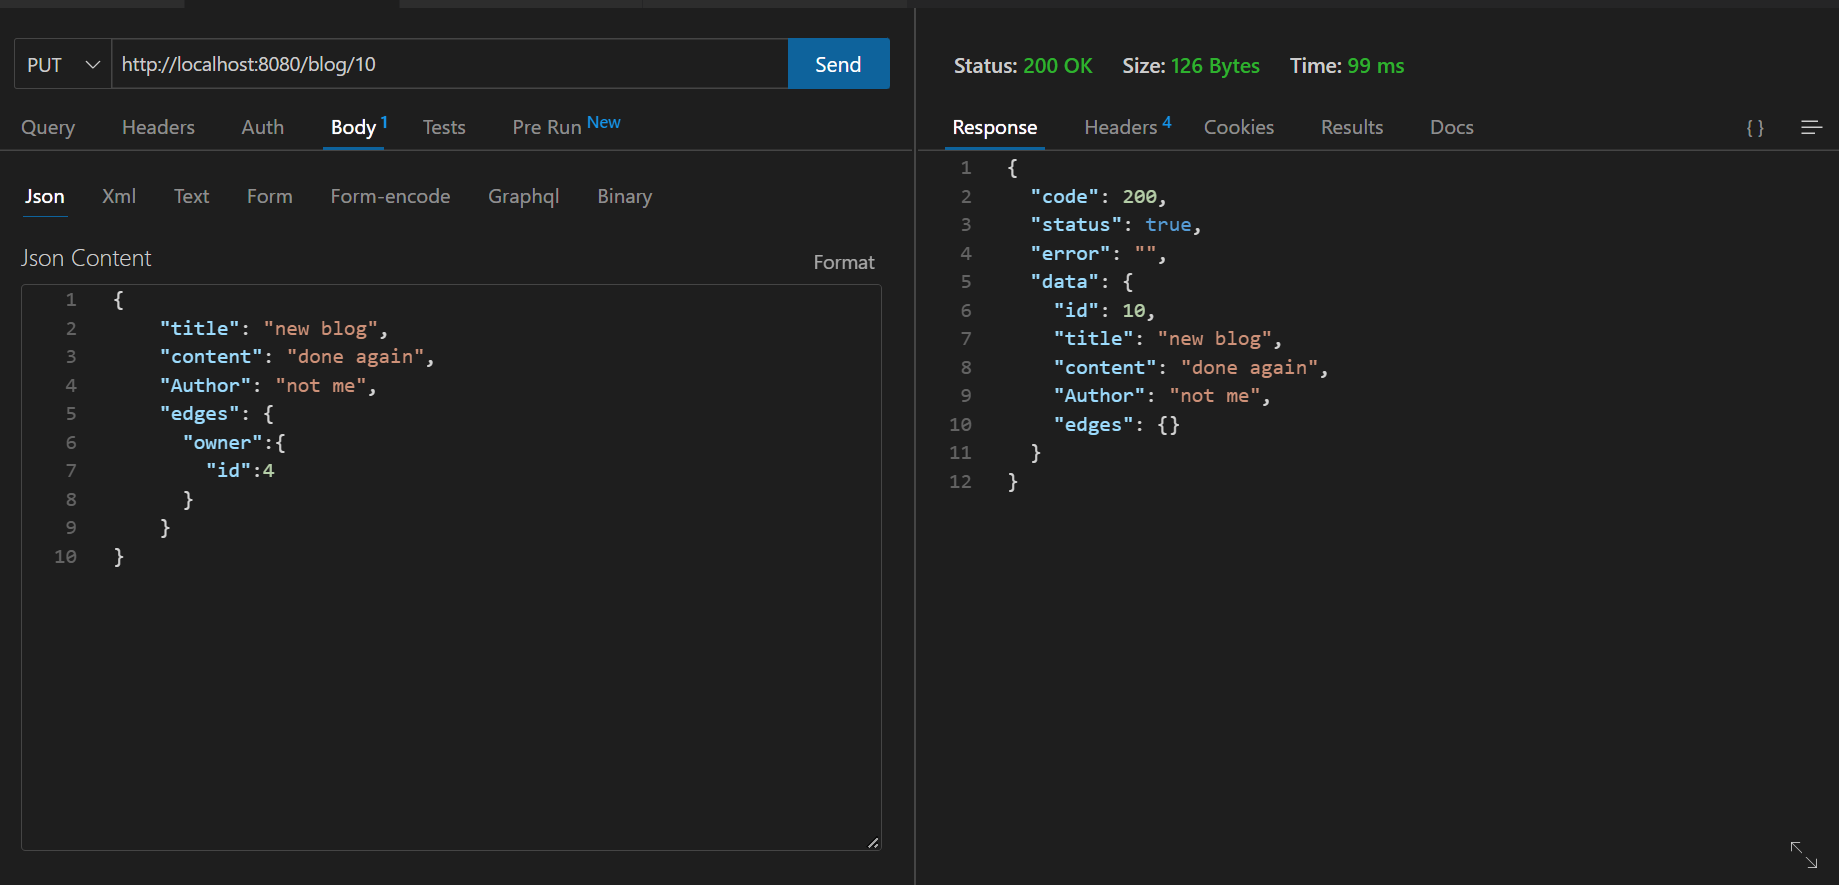Click the "owner":{ line in request body
The image size is (1839, 885).
pyautogui.click(x=234, y=442)
